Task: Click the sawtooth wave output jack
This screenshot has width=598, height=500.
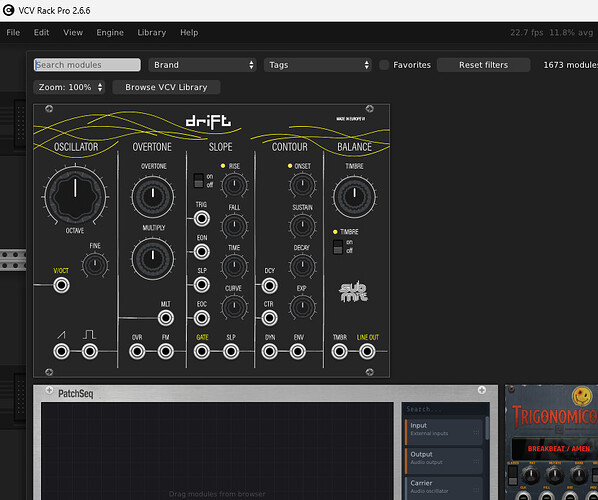Action: 61,351
